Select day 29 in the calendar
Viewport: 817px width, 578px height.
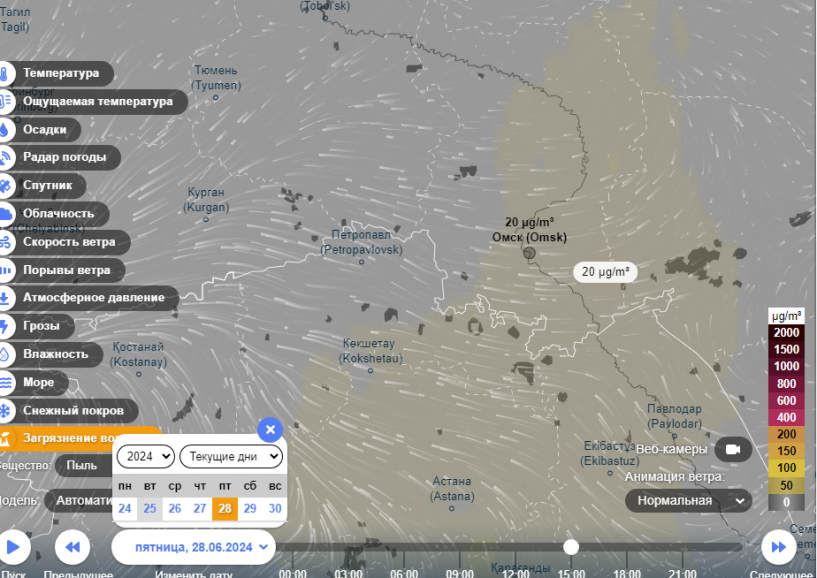pyautogui.click(x=250, y=509)
